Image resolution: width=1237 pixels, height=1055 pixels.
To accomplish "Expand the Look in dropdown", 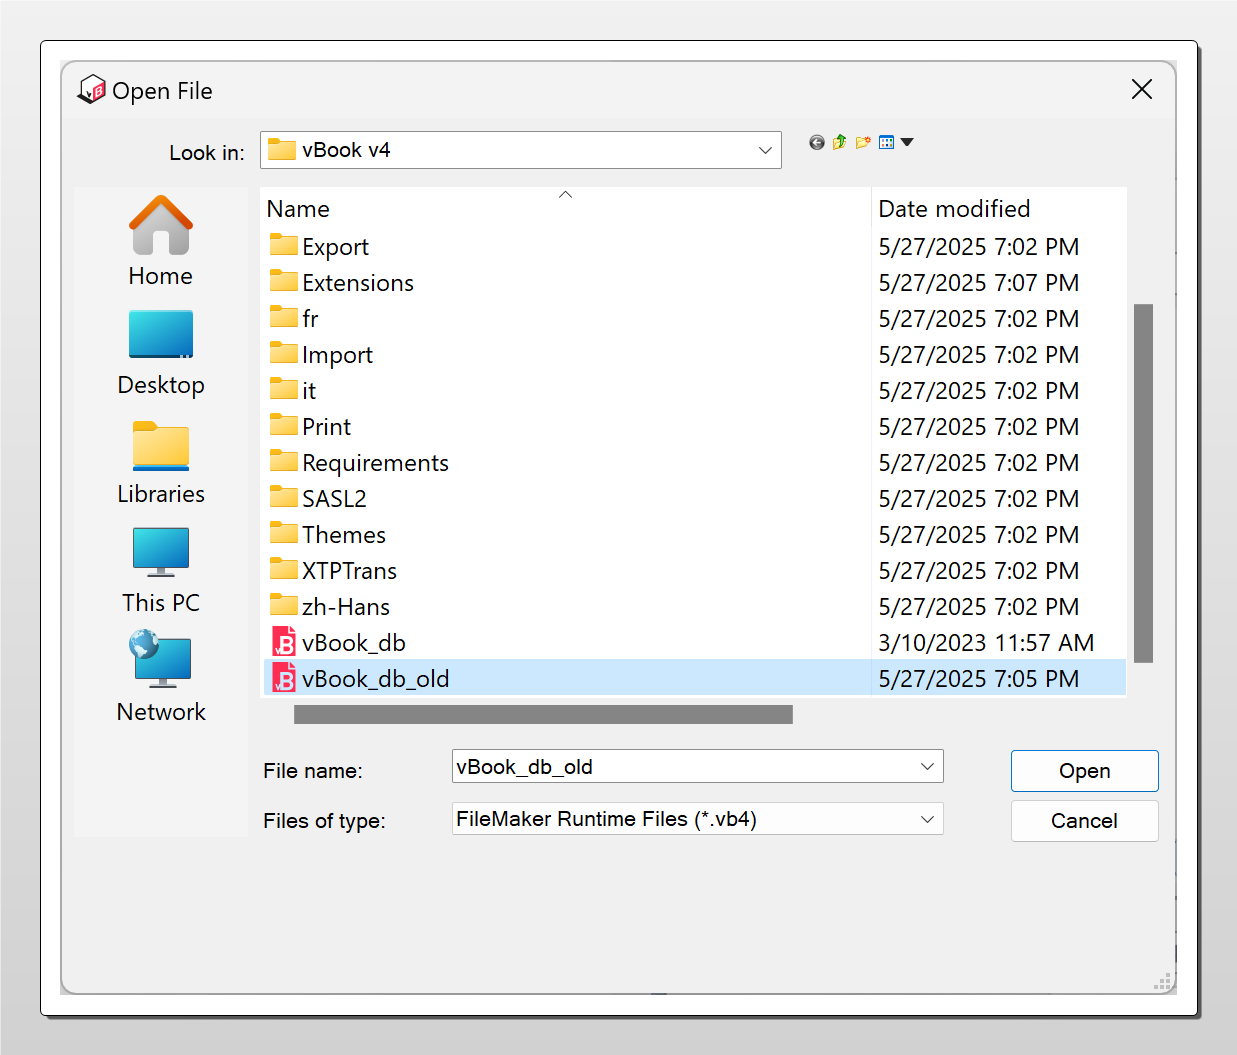I will pos(765,150).
